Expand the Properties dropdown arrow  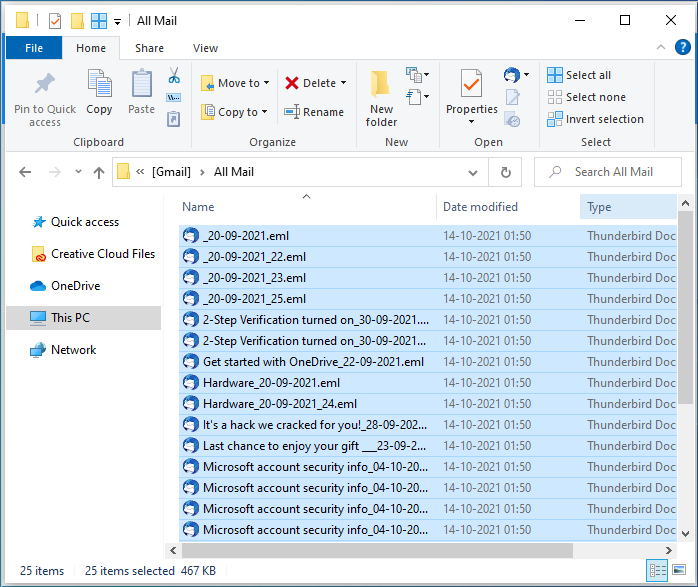(471, 122)
